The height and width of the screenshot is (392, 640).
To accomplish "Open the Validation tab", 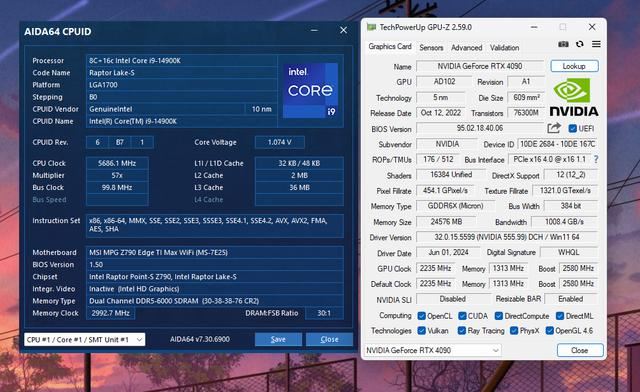I will (504, 48).
